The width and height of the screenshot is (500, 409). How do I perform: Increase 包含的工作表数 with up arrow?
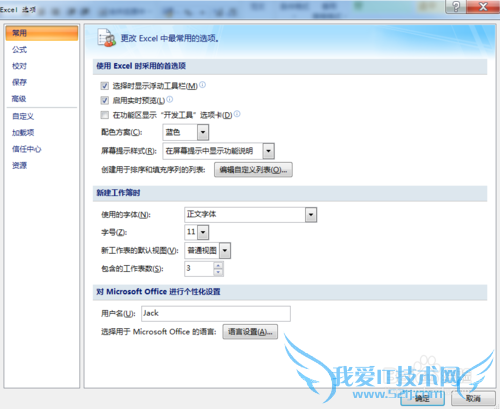point(218,265)
